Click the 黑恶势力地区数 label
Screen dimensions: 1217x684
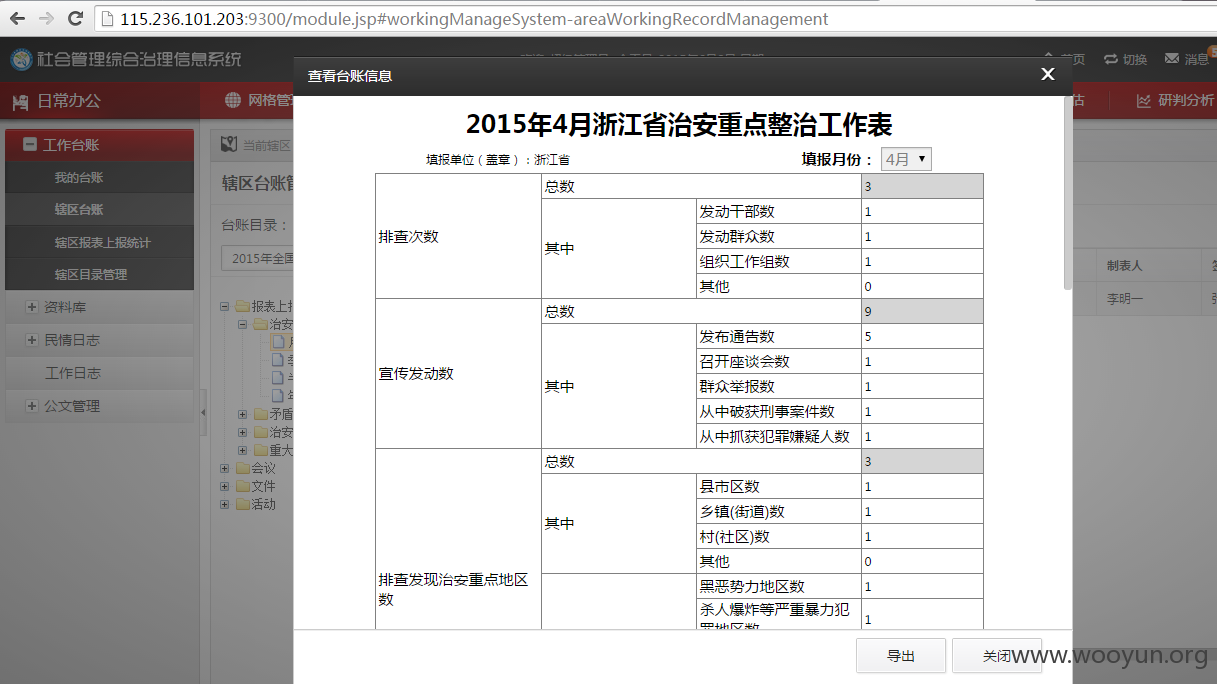(752, 587)
